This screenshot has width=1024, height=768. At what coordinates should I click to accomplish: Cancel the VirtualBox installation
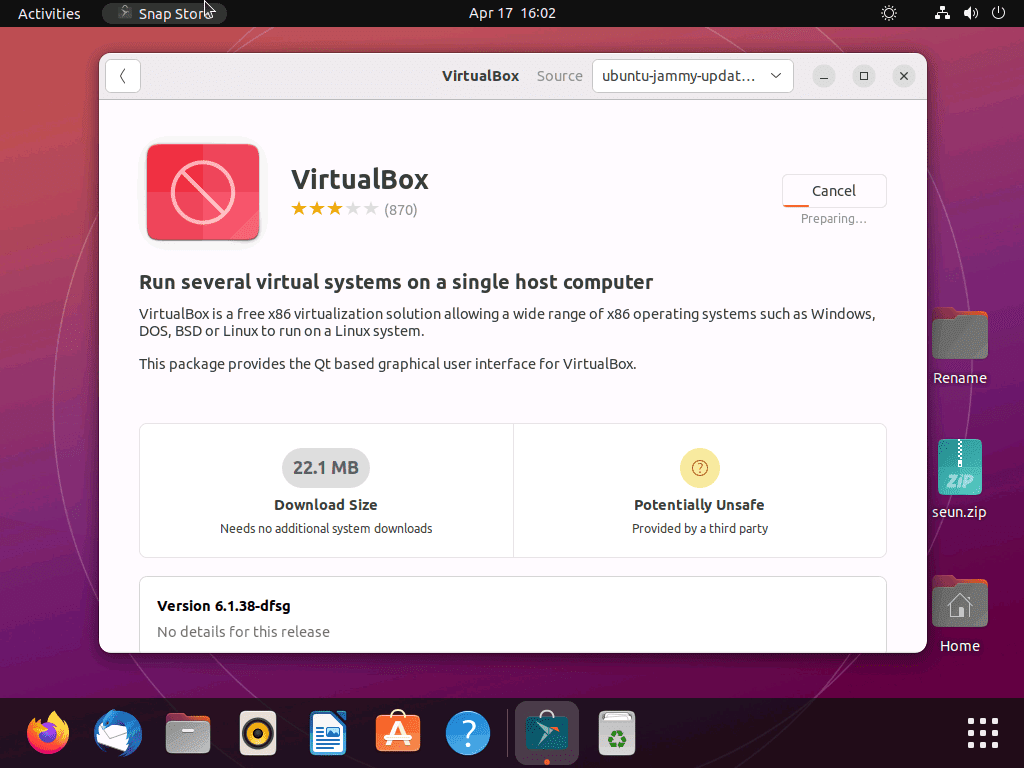point(834,191)
